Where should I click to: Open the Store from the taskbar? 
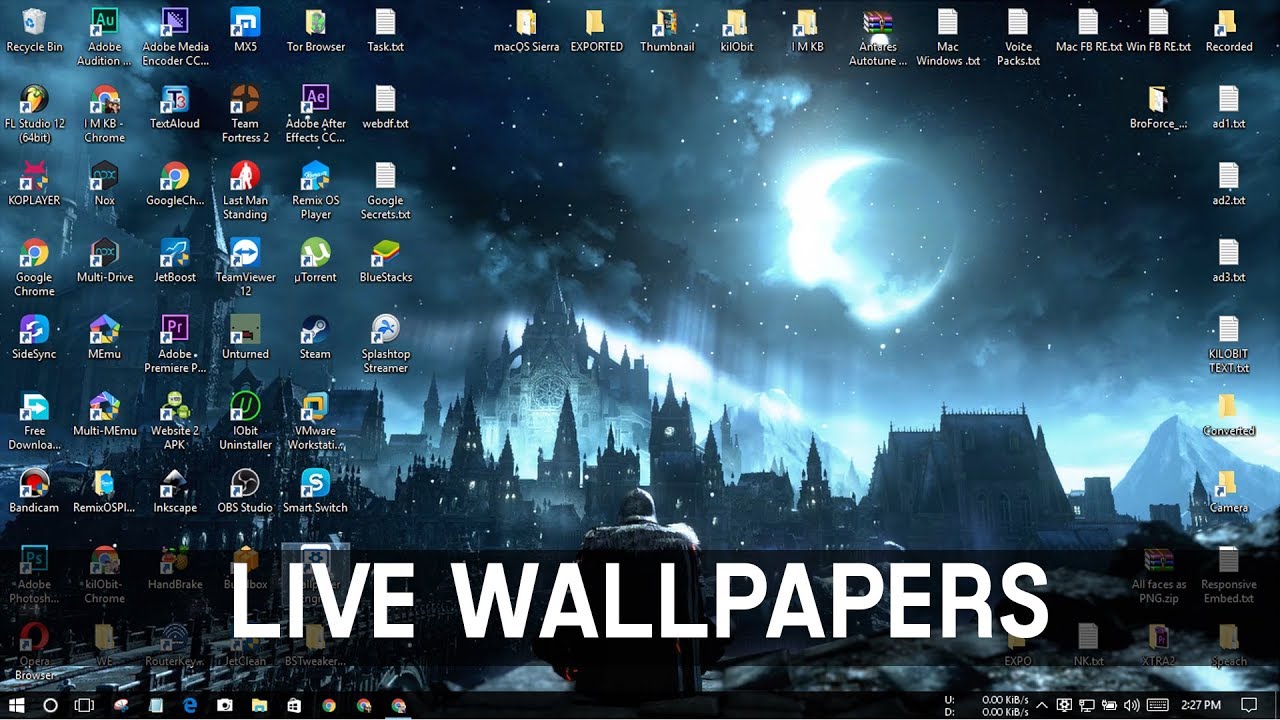pos(294,705)
